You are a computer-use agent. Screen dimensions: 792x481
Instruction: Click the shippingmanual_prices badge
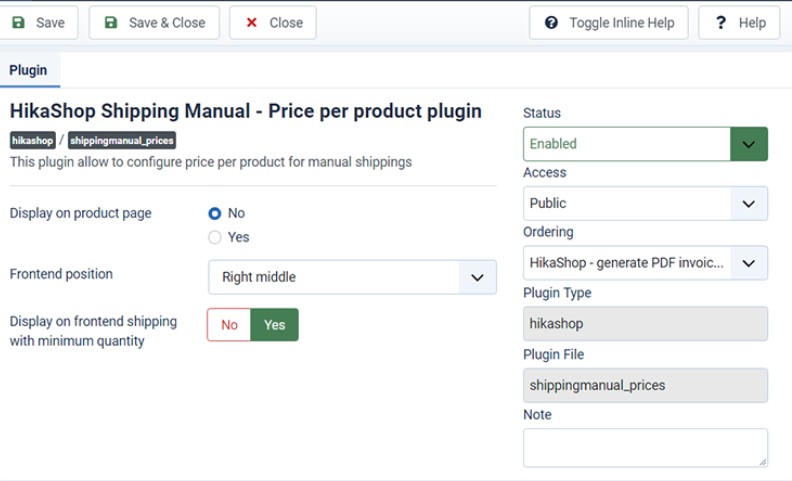[x=122, y=141]
